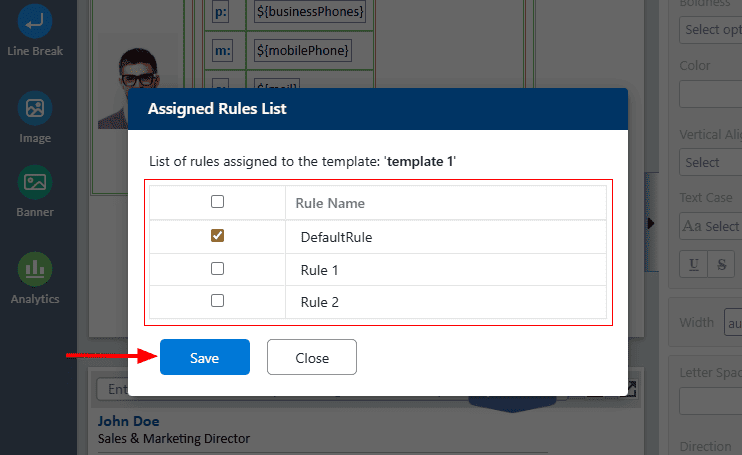
Task: Select the ${mobilePhone} placeholder field
Action: [302, 50]
